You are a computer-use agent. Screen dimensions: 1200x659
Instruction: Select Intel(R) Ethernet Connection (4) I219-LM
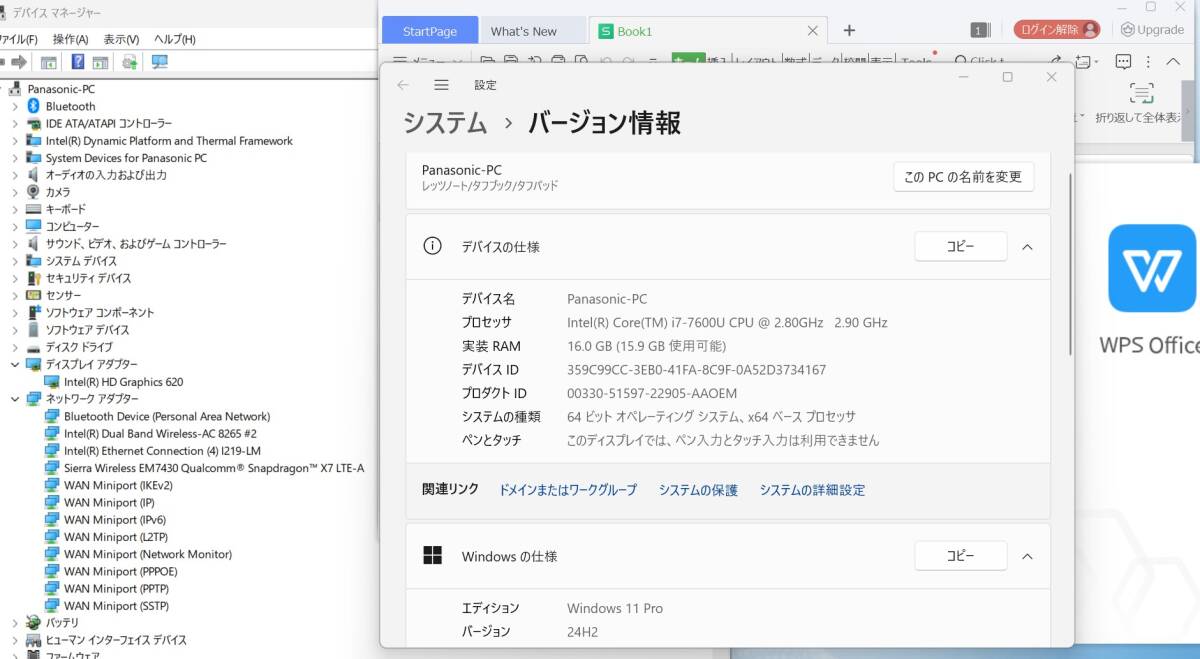(x=162, y=451)
